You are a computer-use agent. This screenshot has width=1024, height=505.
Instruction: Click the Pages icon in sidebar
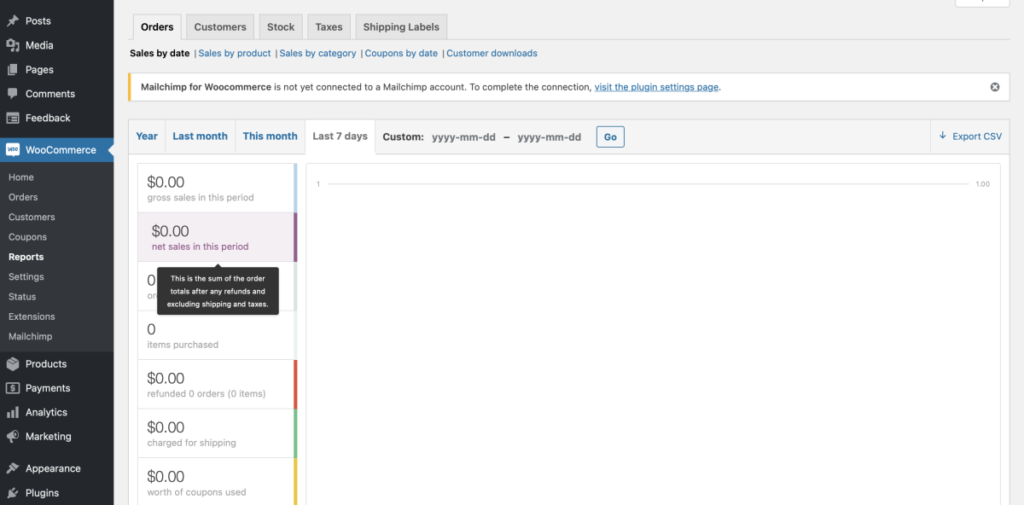[x=12, y=69]
